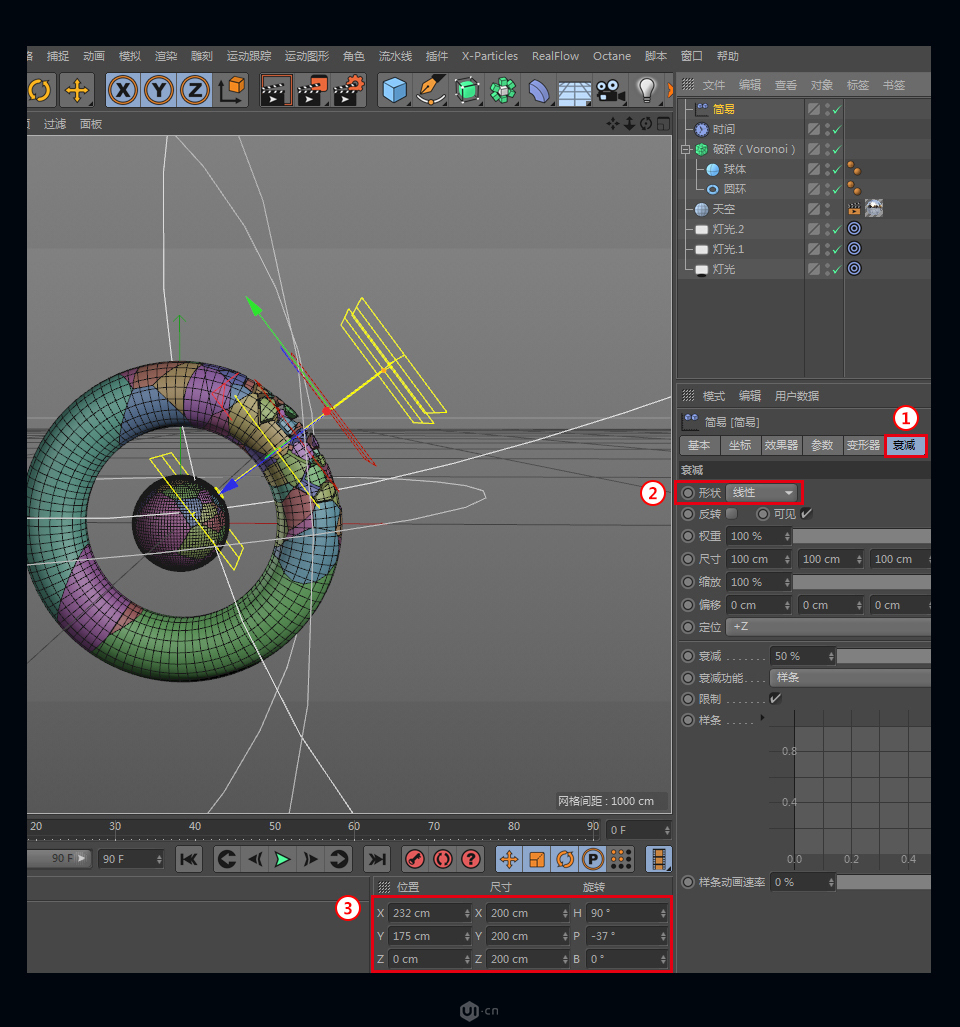Open the 形状 dropdown showing 线性
960x1027 pixels.
click(762, 492)
